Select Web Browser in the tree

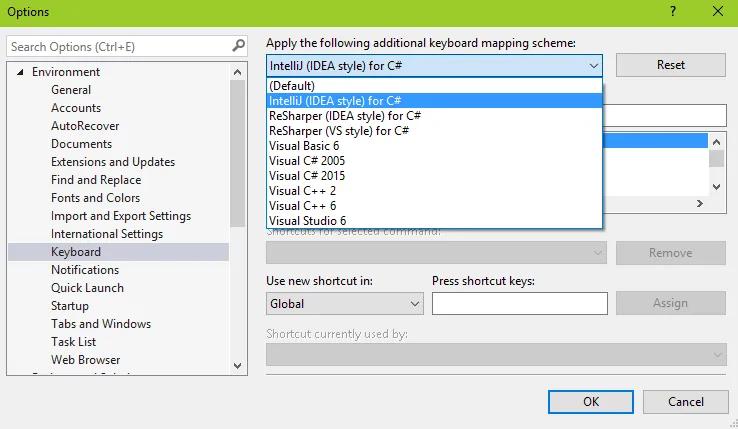click(85, 360)
